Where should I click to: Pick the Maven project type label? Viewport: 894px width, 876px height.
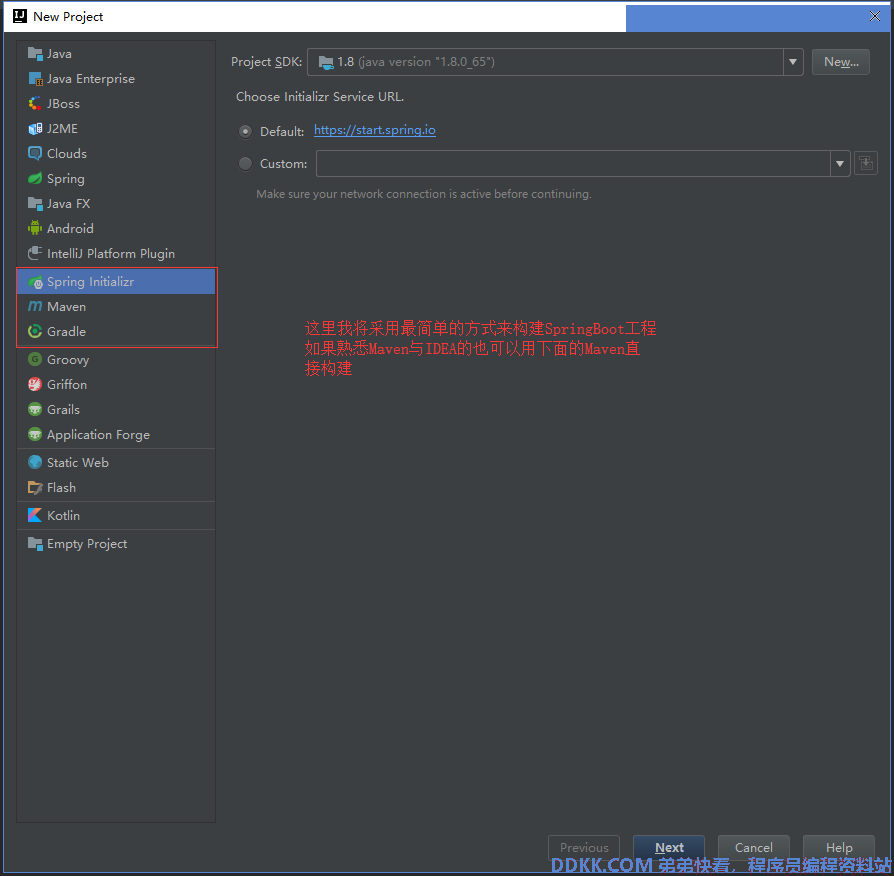coord(67,307)
